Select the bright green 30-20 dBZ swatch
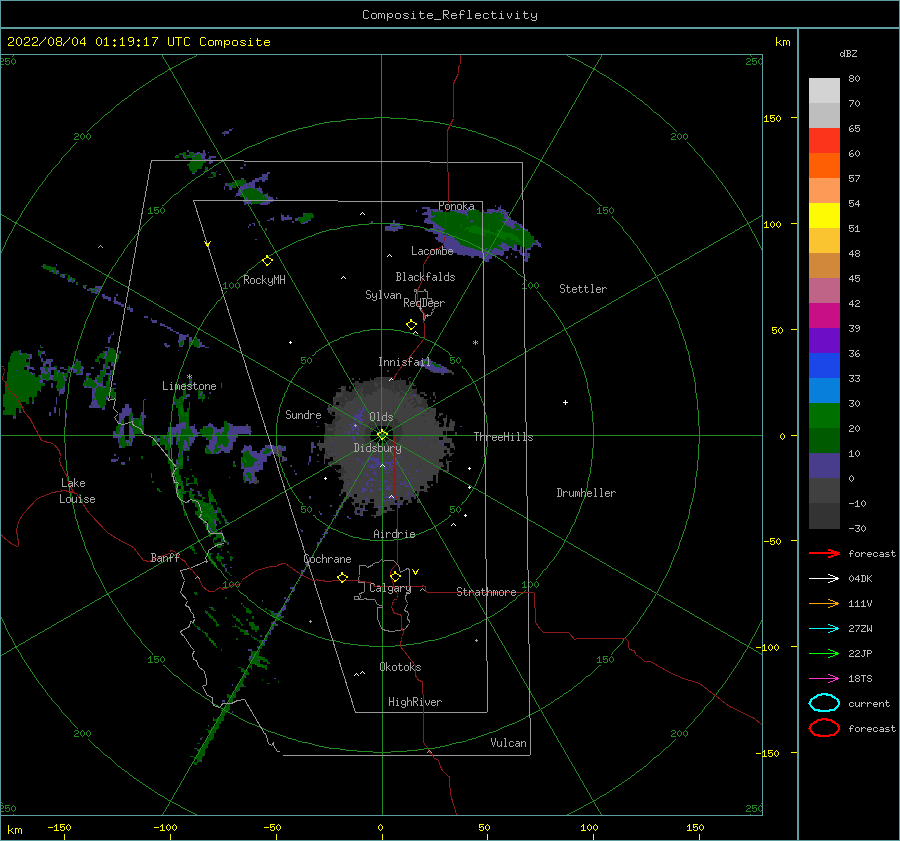The width and height of the screenshot is (900, 841). [x=824, y=415]
